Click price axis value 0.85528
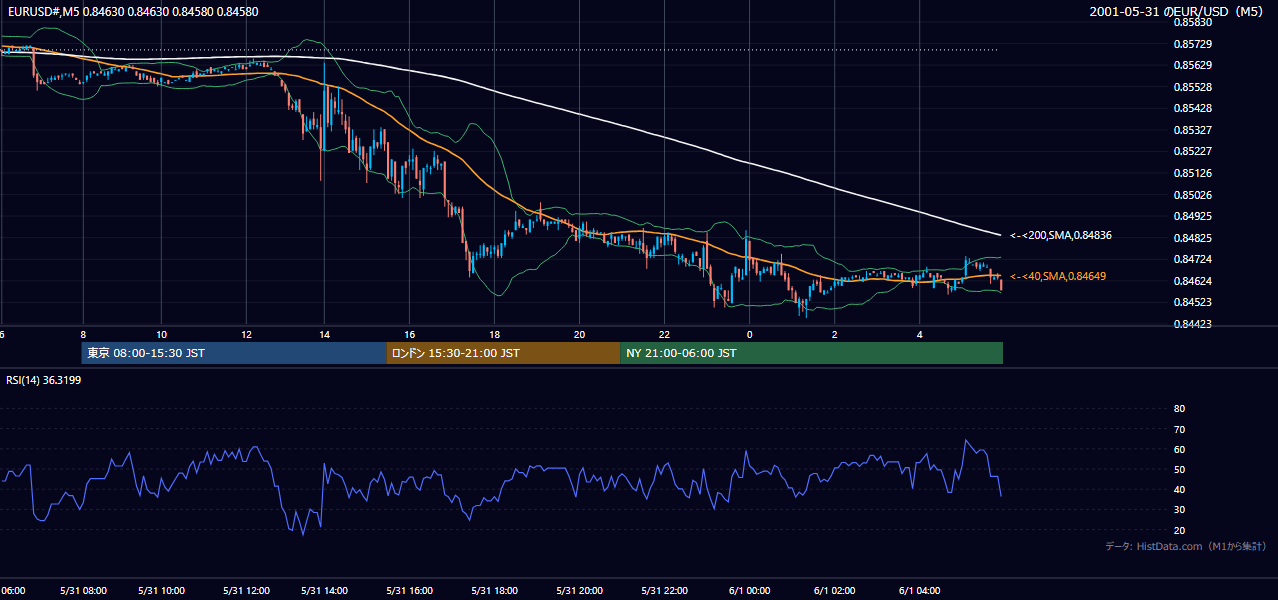 [1192, 87]
